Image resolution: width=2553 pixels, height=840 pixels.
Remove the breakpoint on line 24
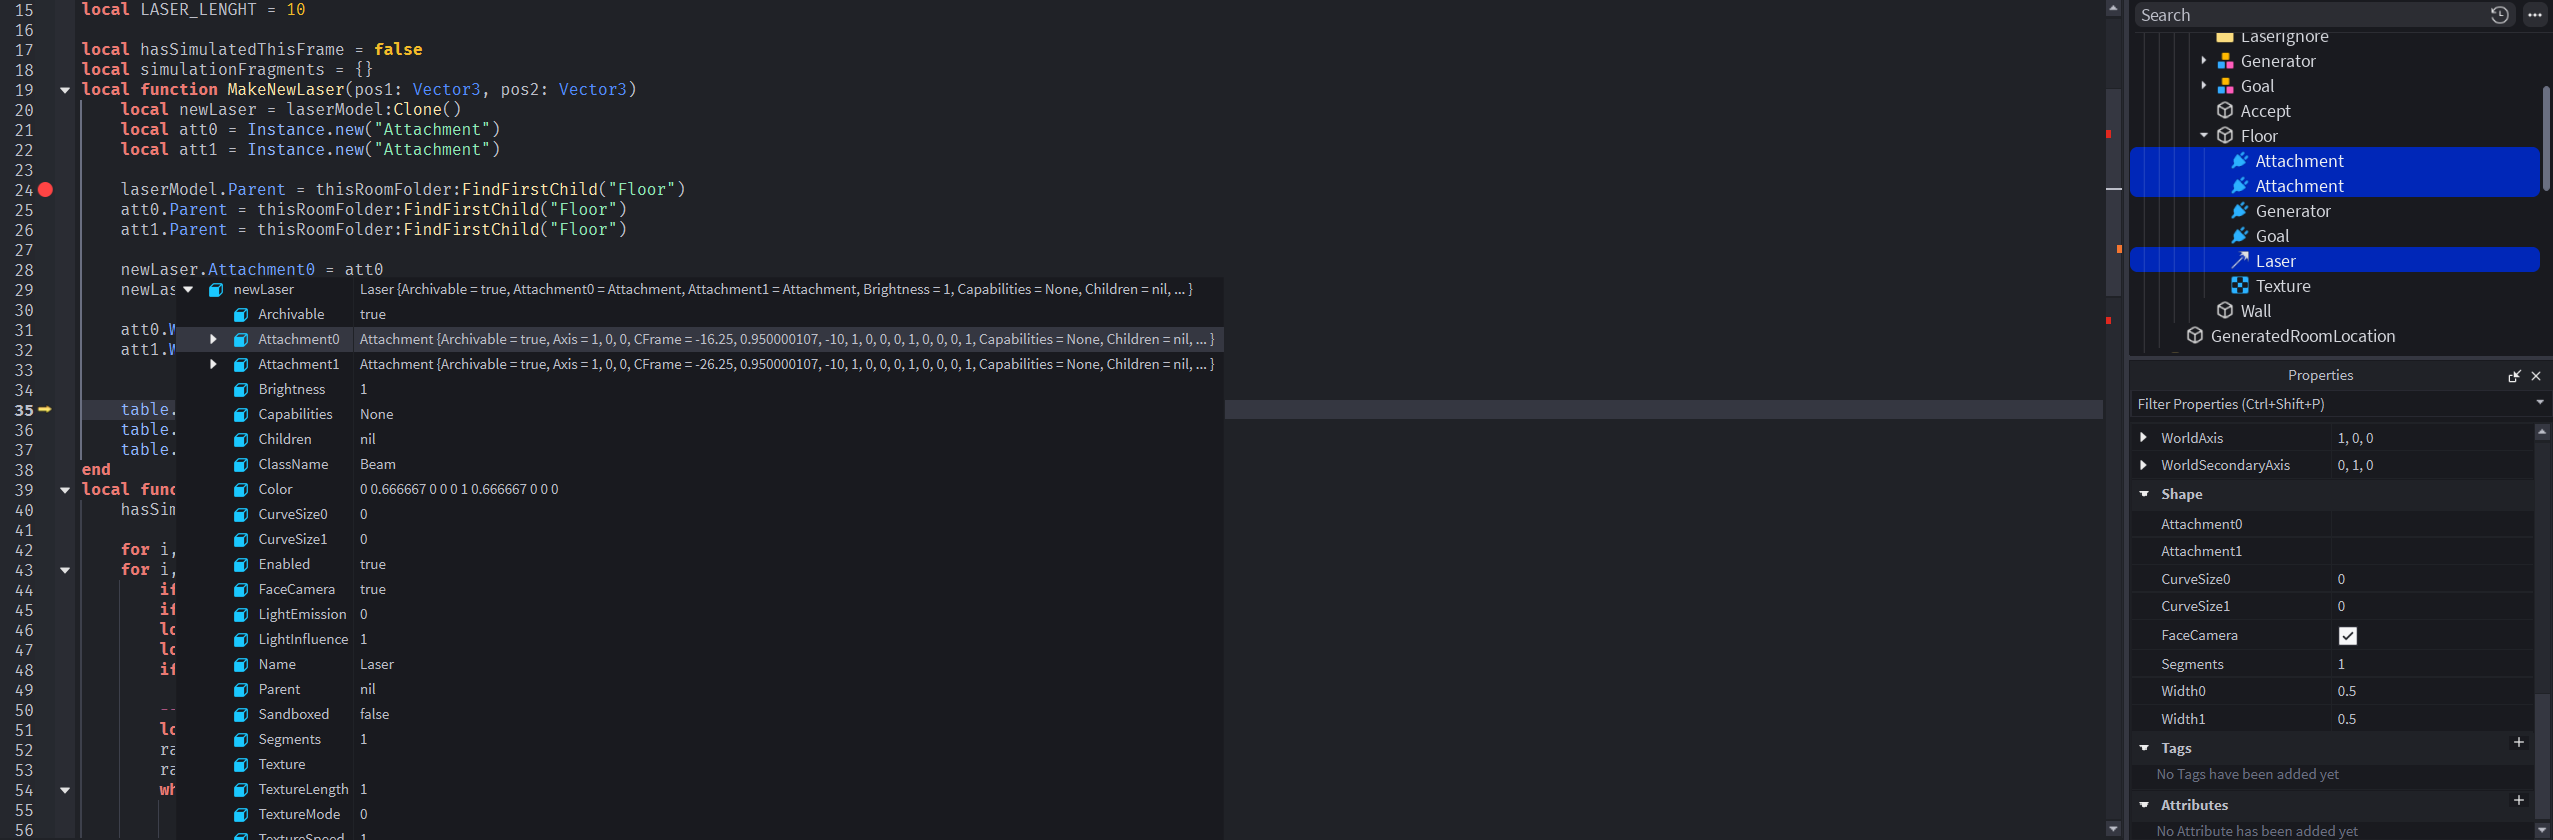45,189
